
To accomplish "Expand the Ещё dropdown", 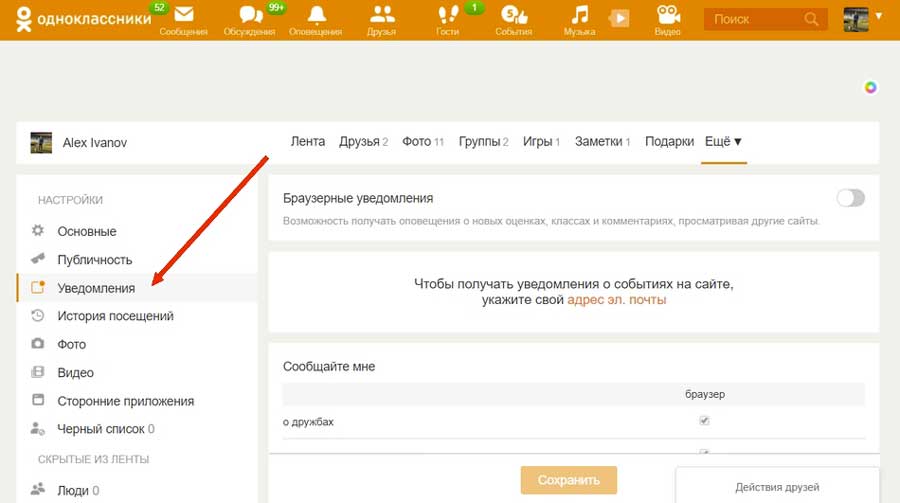I will (x=723, y=141).
